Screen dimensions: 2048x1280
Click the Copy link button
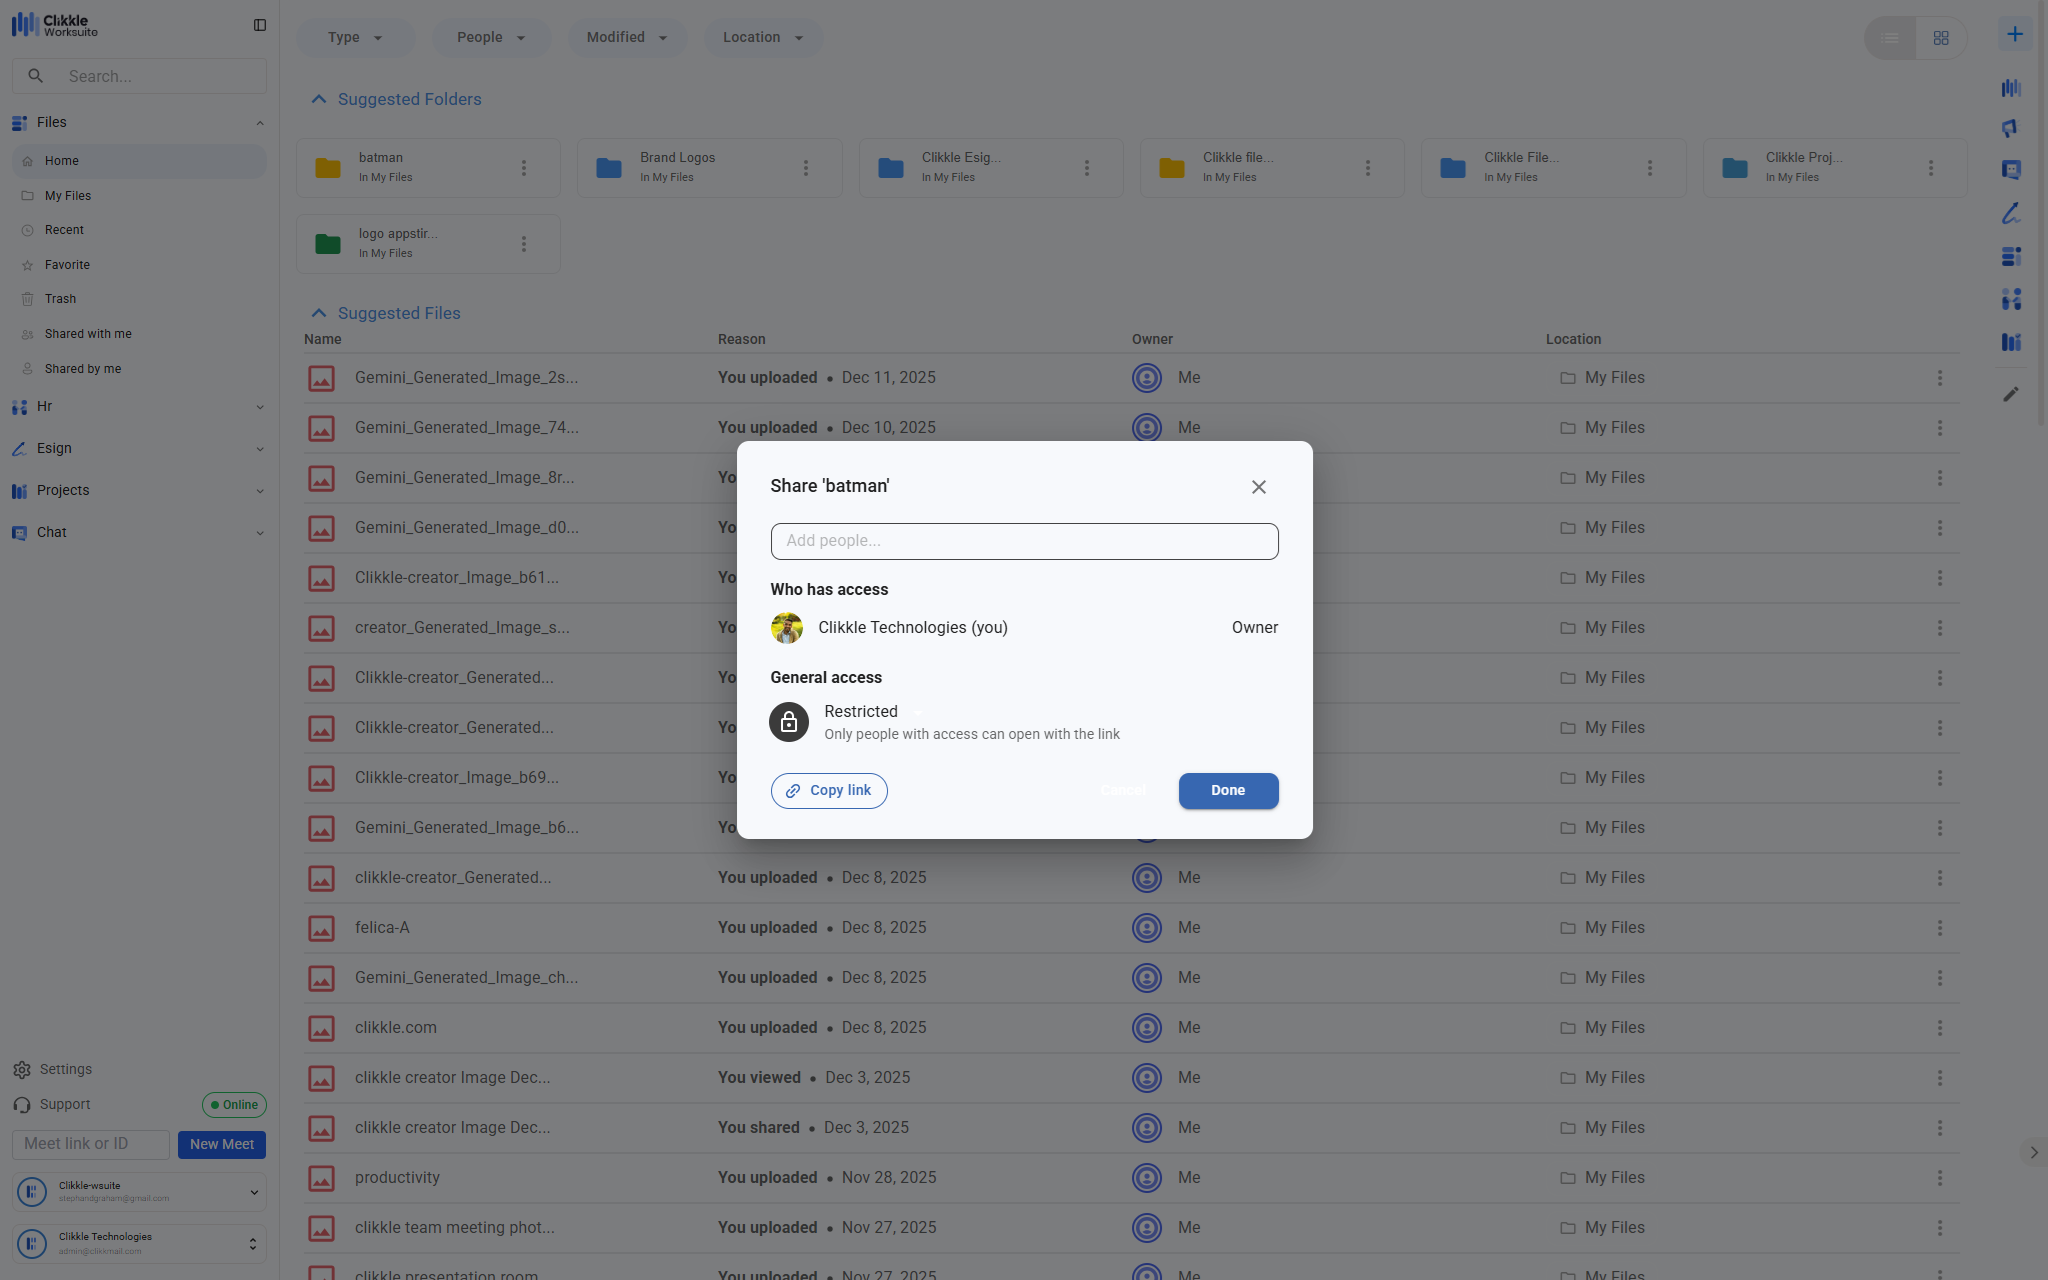(828, 790)
